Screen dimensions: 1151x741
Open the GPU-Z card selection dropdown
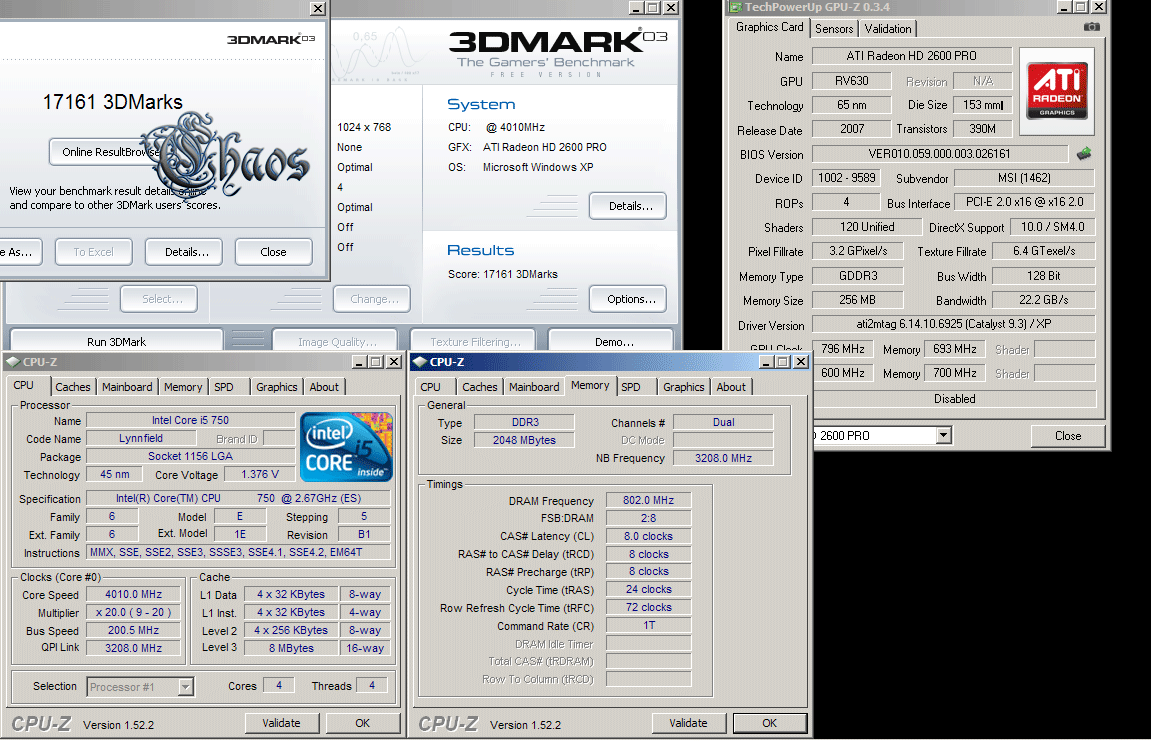944,435
